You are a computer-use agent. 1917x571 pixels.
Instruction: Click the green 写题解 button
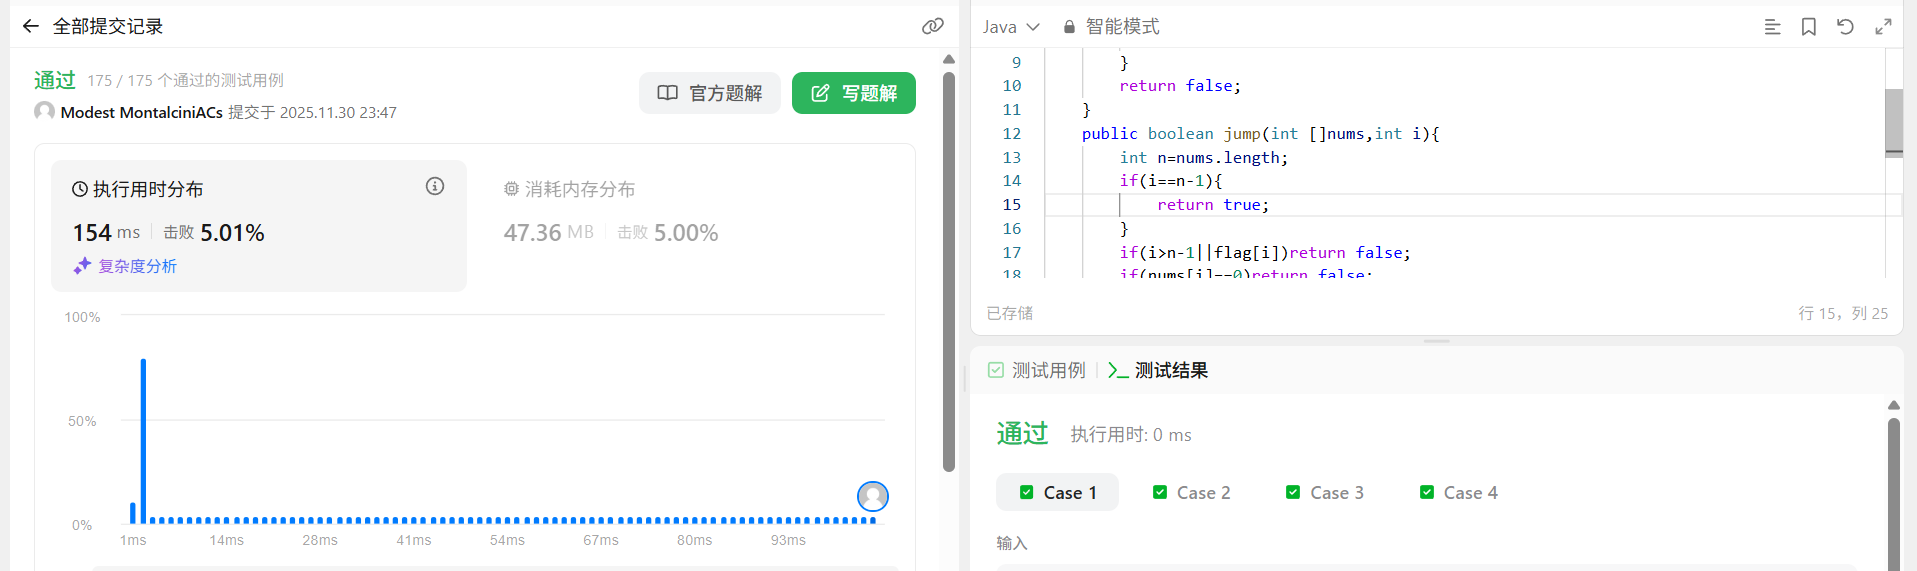tap(854, 93)
